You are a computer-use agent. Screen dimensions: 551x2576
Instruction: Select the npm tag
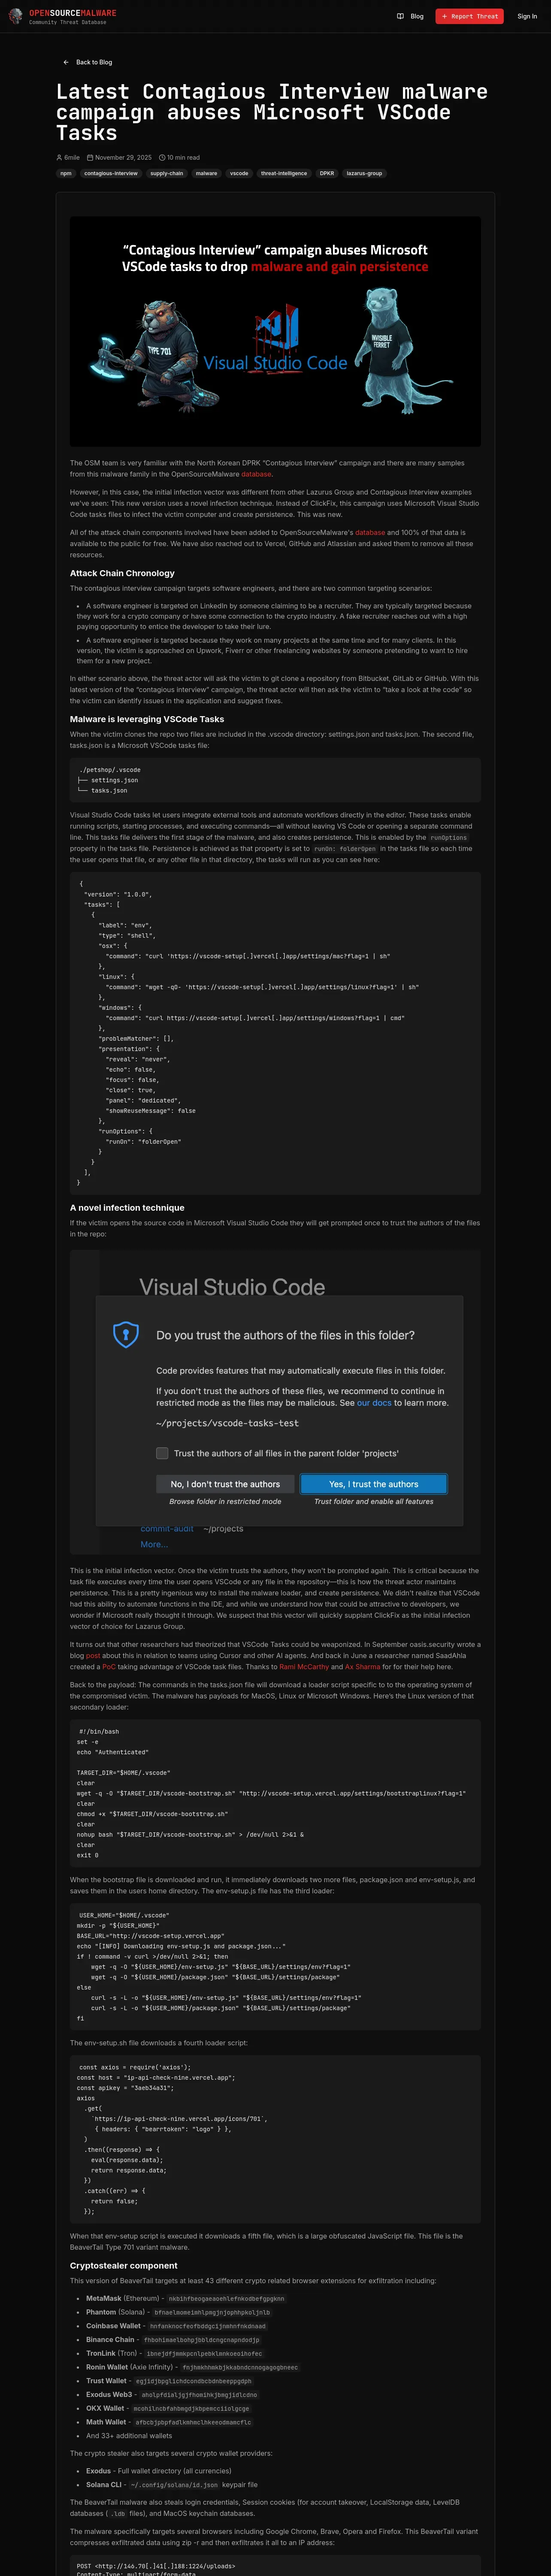pos(66,173)
